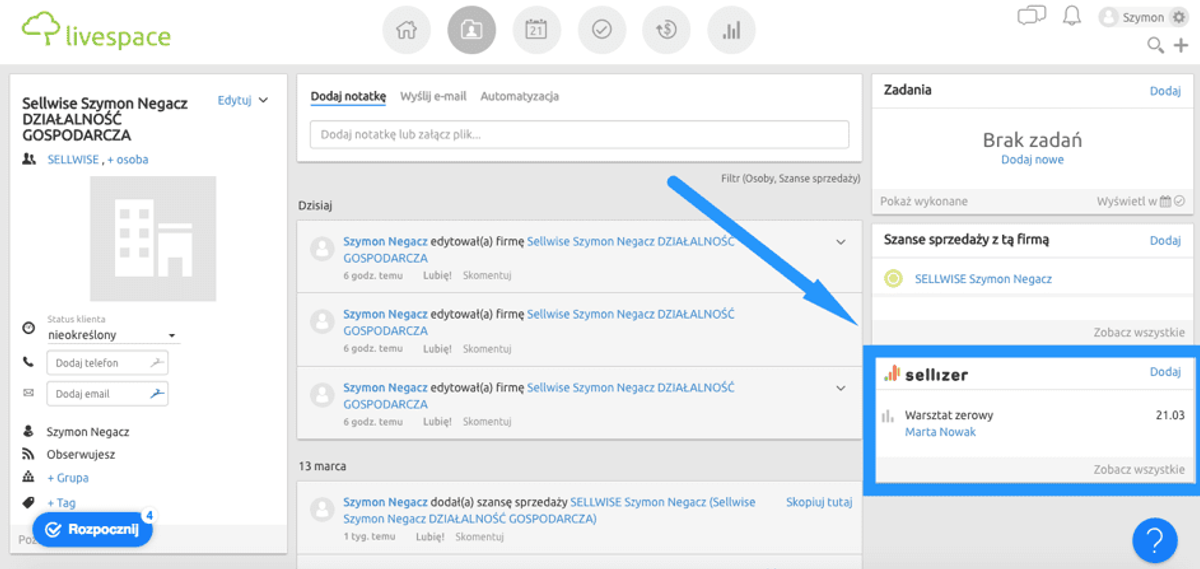Click the Edytuj link
The width and height of the screenshot is (1200, 569).
pos(234,100)
